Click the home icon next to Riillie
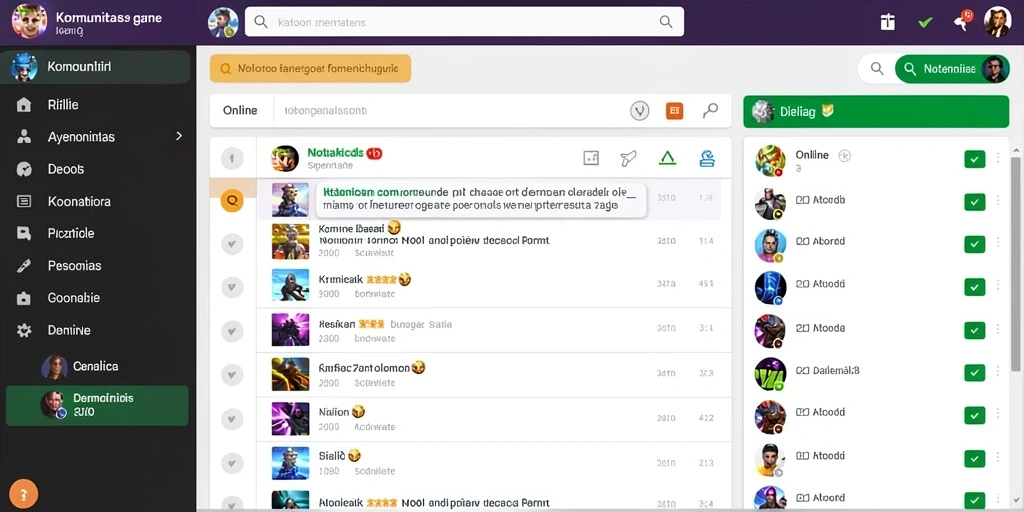 [24, 104]
